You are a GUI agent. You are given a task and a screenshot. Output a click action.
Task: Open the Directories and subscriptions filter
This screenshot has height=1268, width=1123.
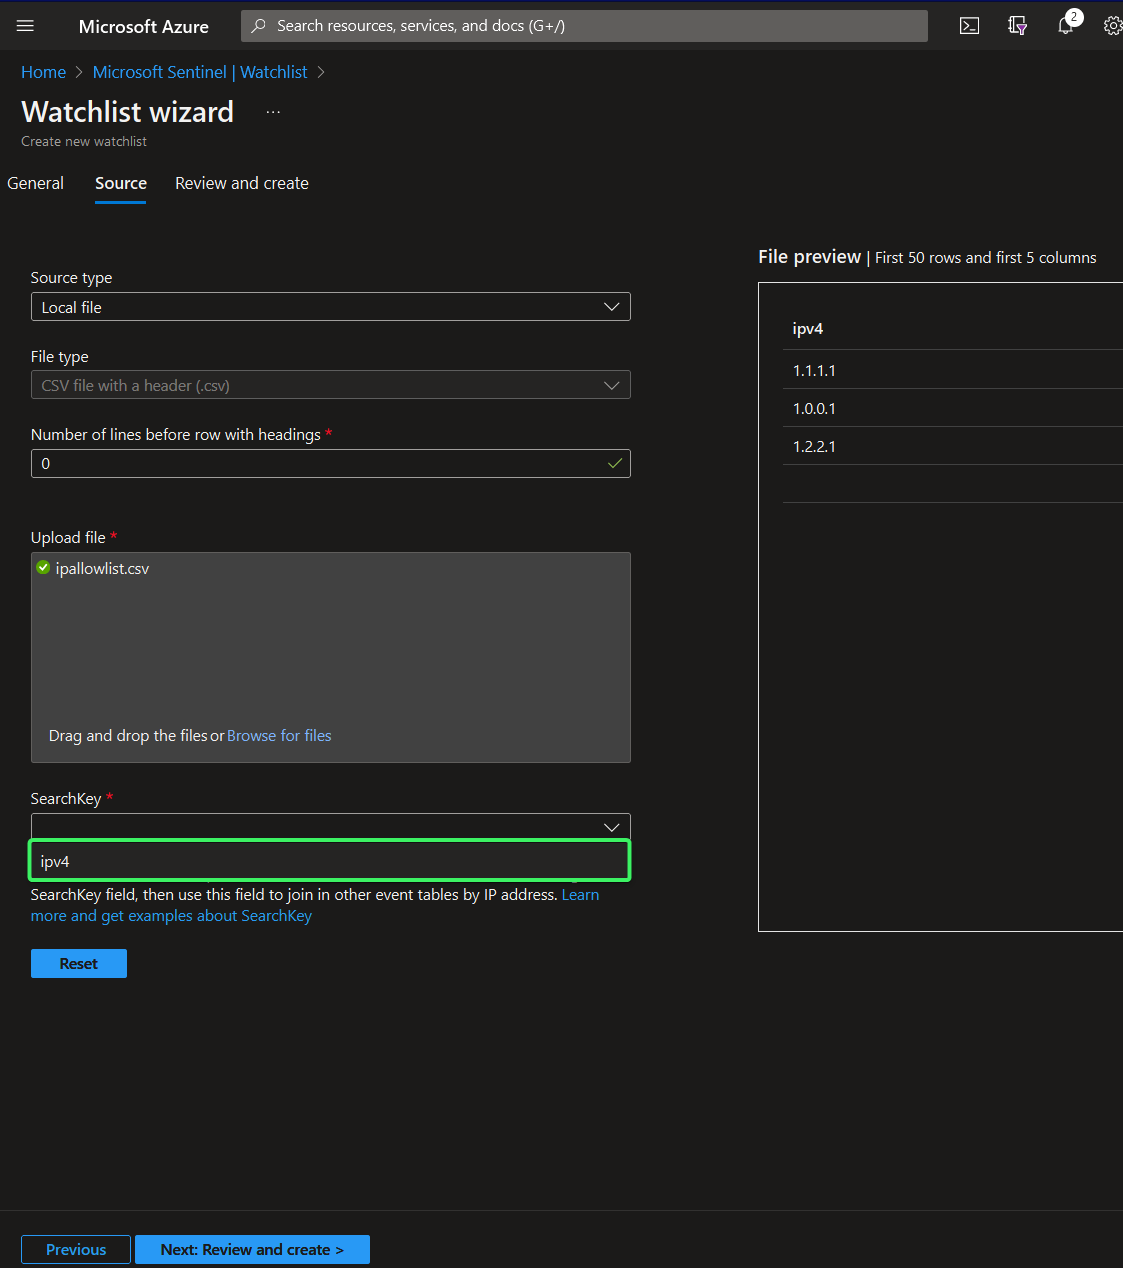click(x=1017, y=26)
